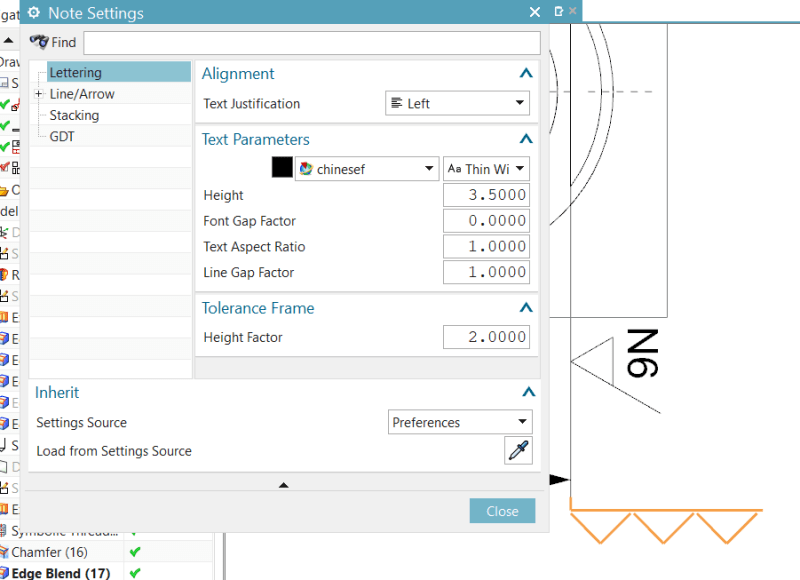Select Chamfer (16) in the navigator

tap(49, 552)
